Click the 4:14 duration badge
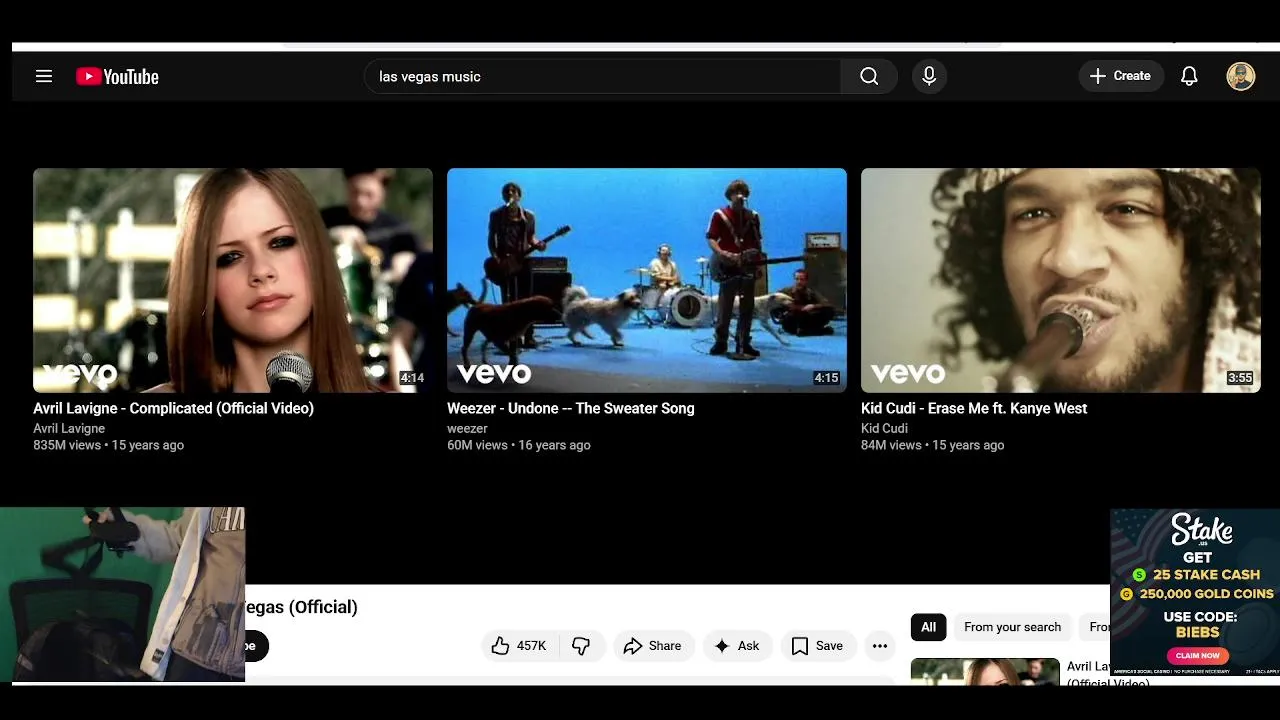The image size is (1280, 720). [x=412, y=378]
